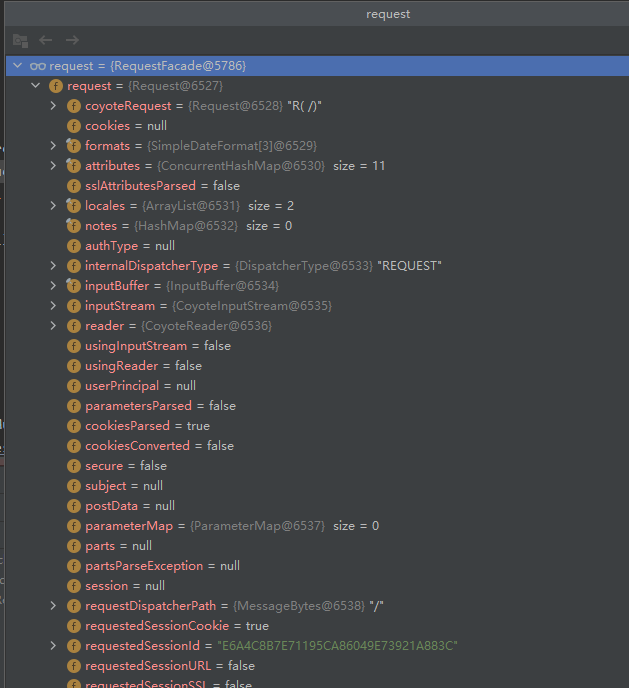The width and height of the screenshot is (629, 688).
Task: Click the field icon next to postData
Action: (x=74, y=506)
